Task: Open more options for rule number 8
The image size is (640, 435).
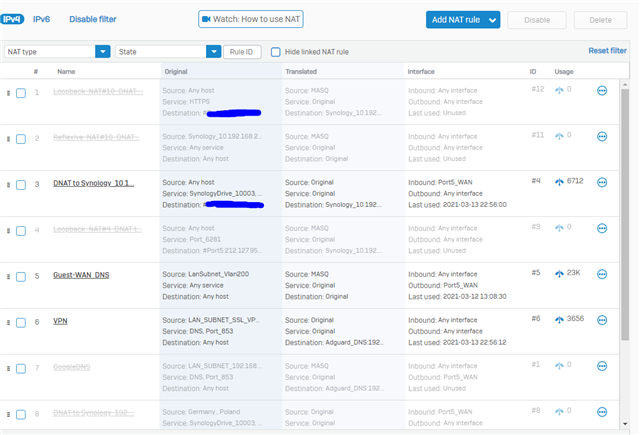Action: pos(602,412)
